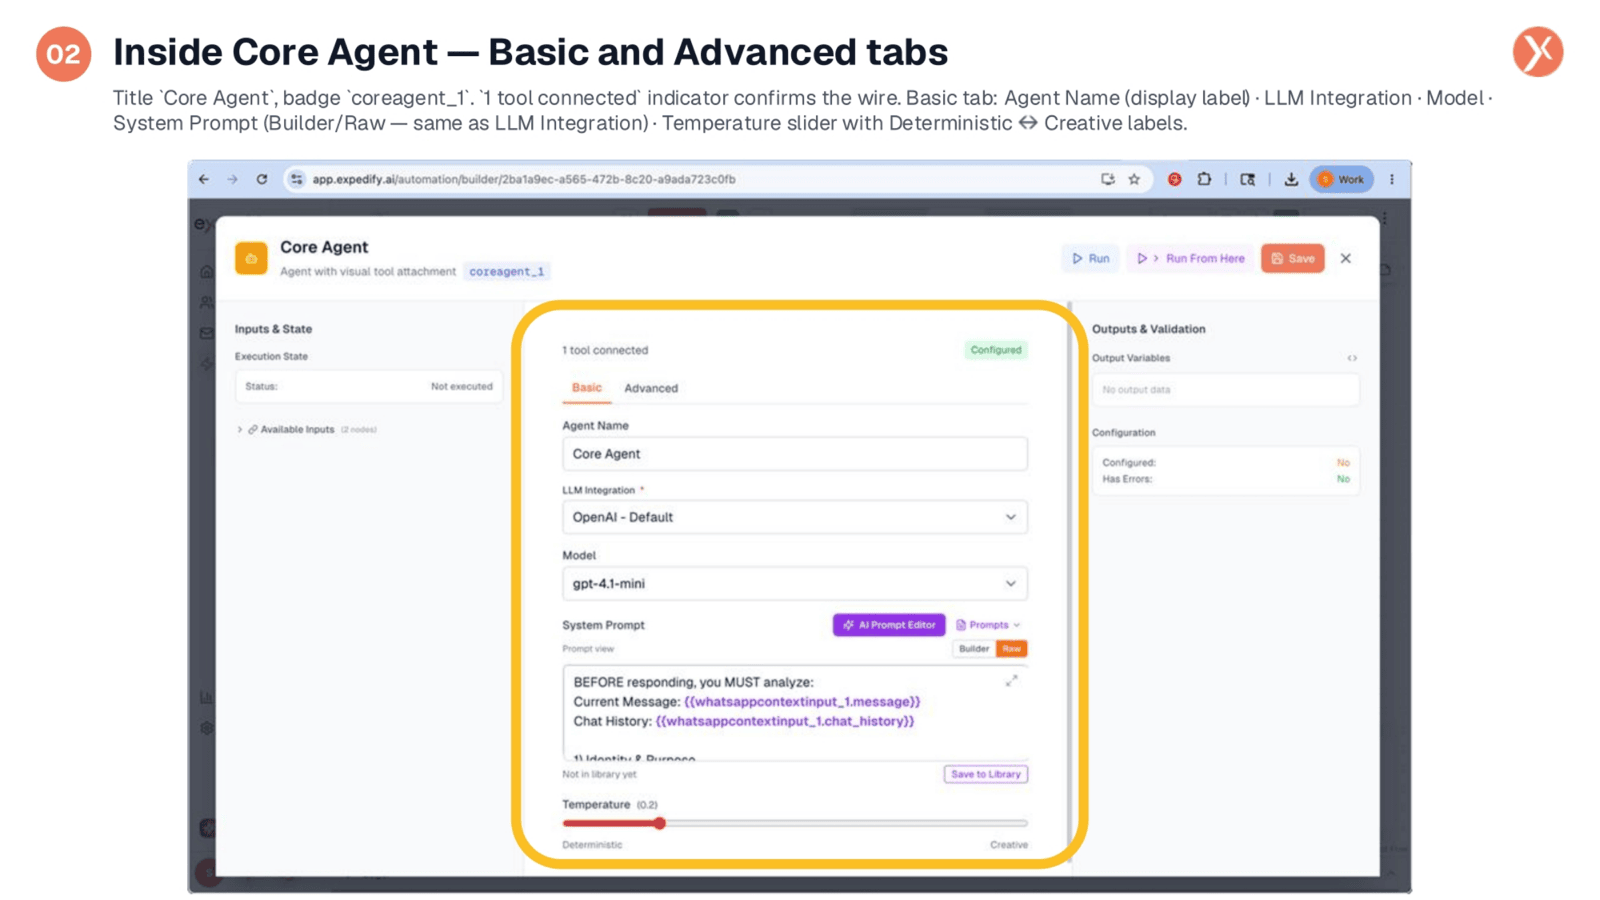
Task: Click the coreagent_1 badge
Action: [507, 271]
